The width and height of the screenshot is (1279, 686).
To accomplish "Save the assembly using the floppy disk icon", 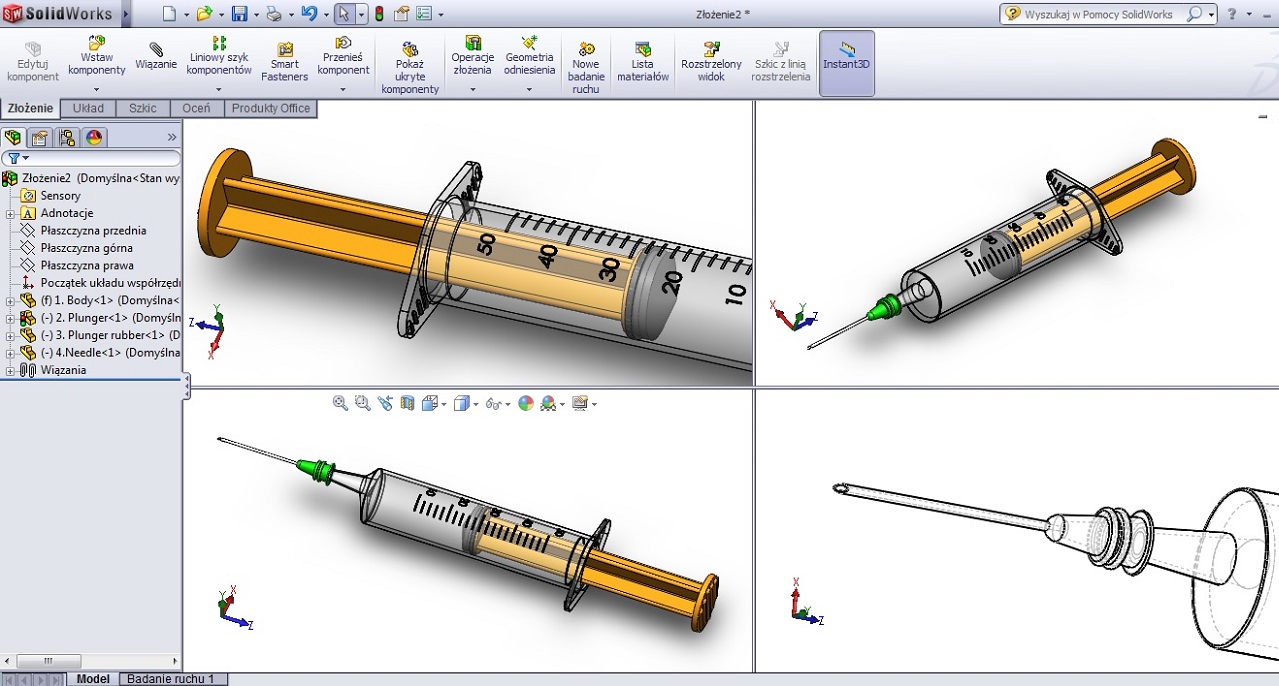I will [x=239, y=14].
